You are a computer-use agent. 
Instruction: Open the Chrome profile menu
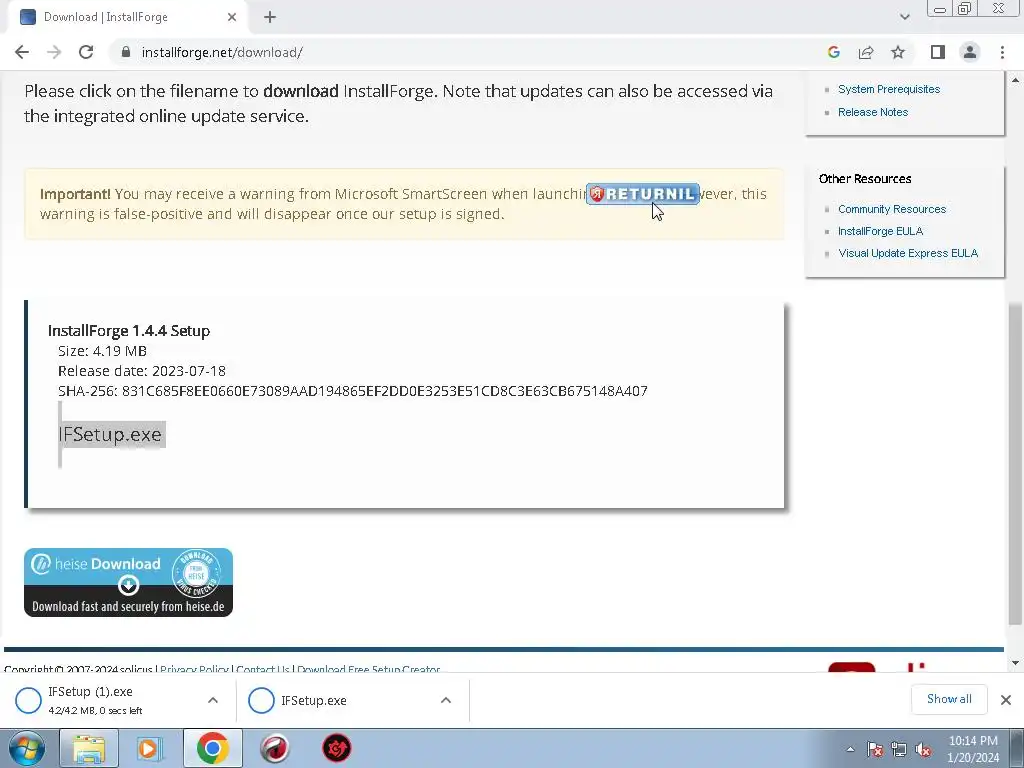(x=970, y=52)
